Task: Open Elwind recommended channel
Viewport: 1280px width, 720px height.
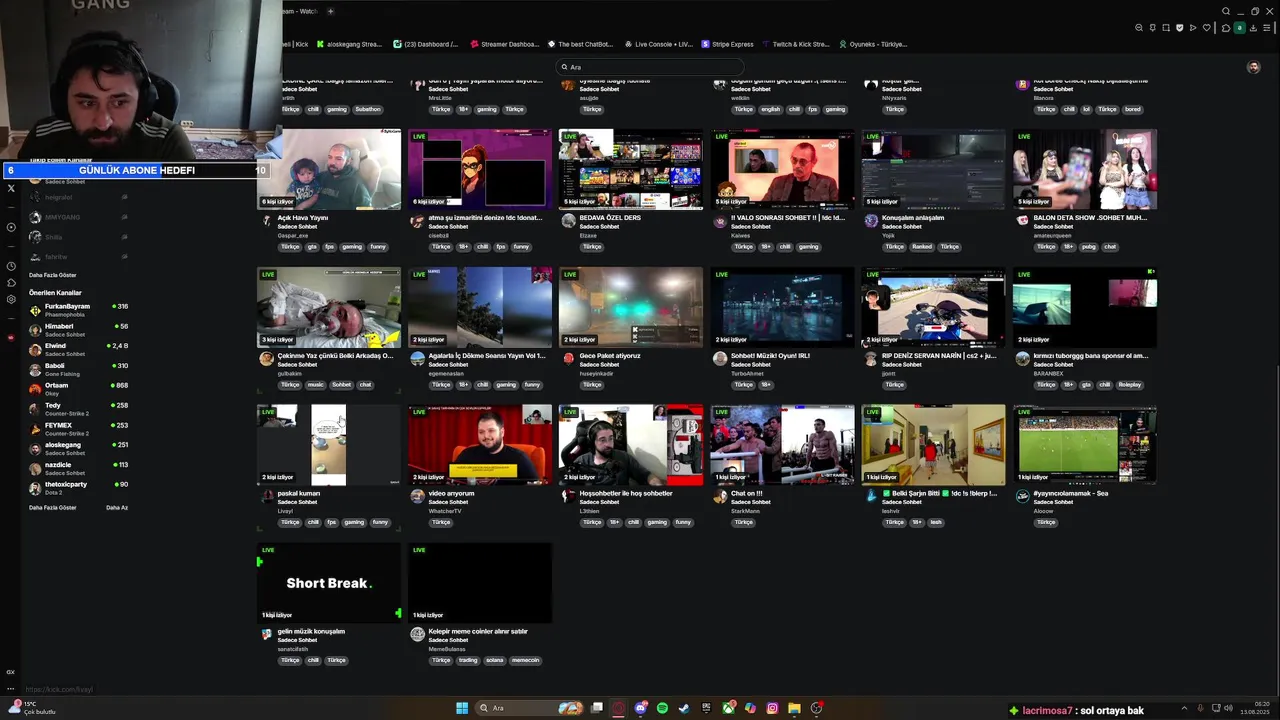Action: click(79, 349)
